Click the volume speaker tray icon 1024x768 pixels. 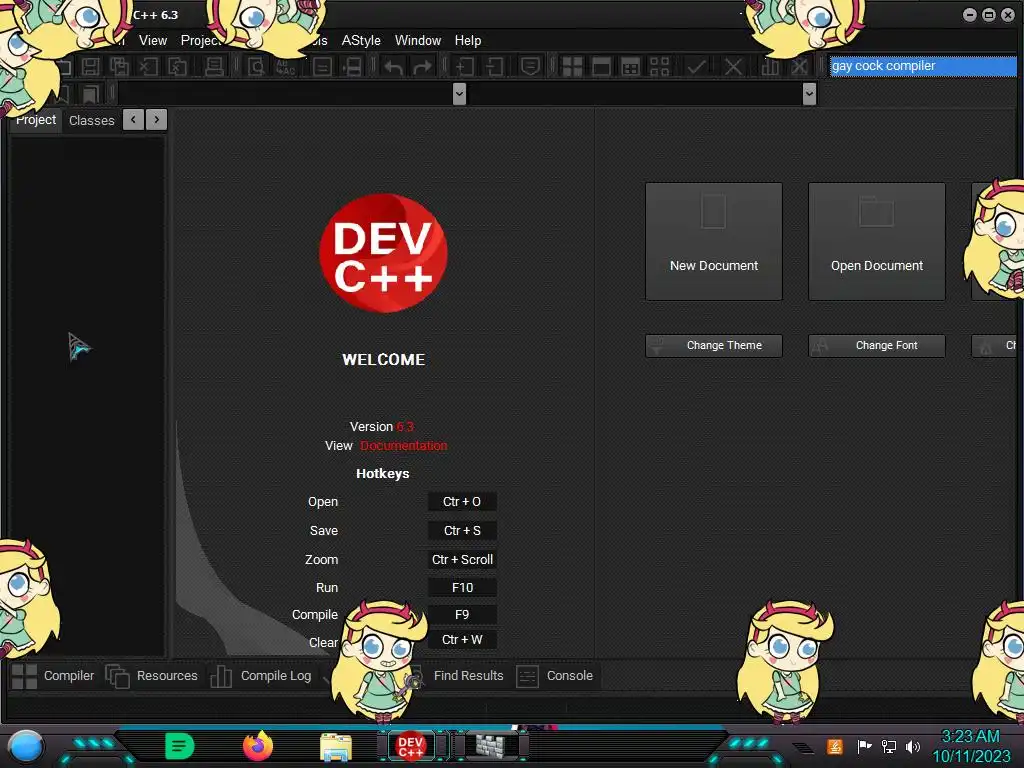click(913, 746)
